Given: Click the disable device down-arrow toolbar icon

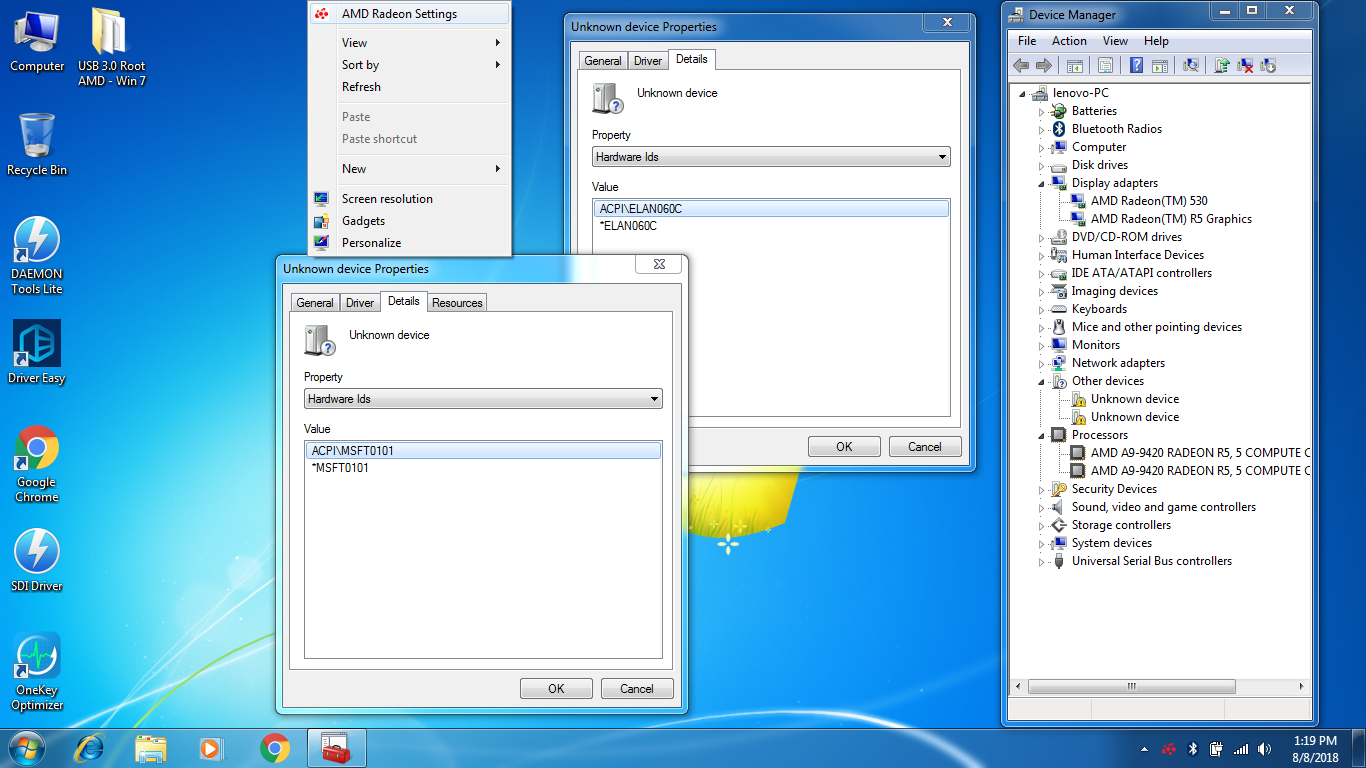Looking at the screenshot, I should tap(1268, 65).
